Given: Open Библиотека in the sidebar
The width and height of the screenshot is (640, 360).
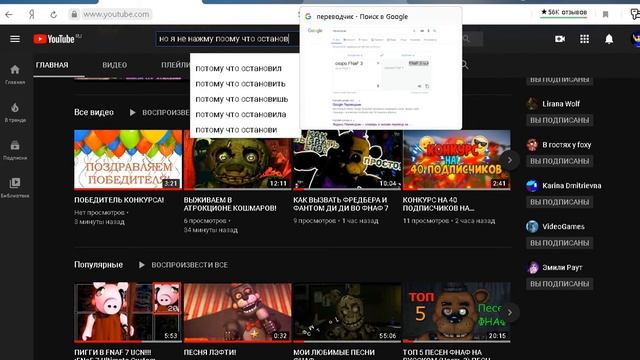Looking at the screenshot, I should (x=15, y=188).
